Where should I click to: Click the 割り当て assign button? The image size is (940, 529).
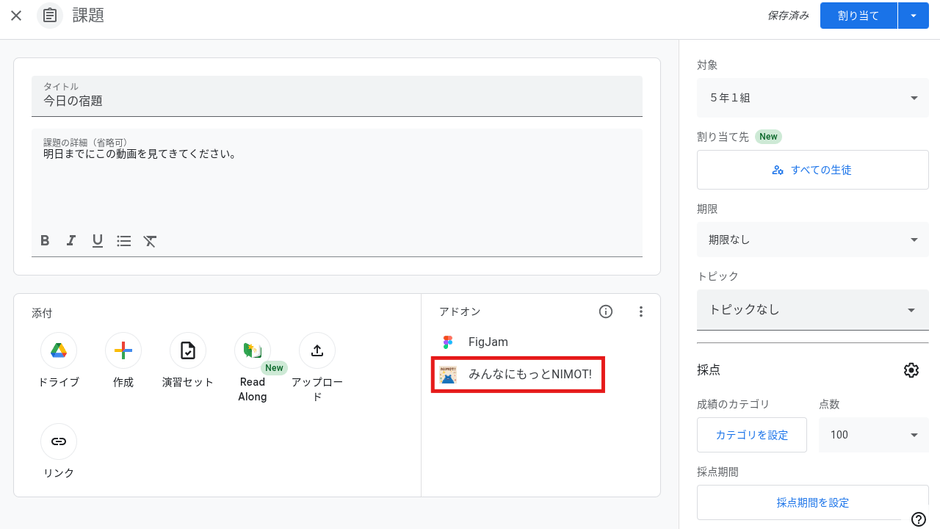[x=858, y=16]
